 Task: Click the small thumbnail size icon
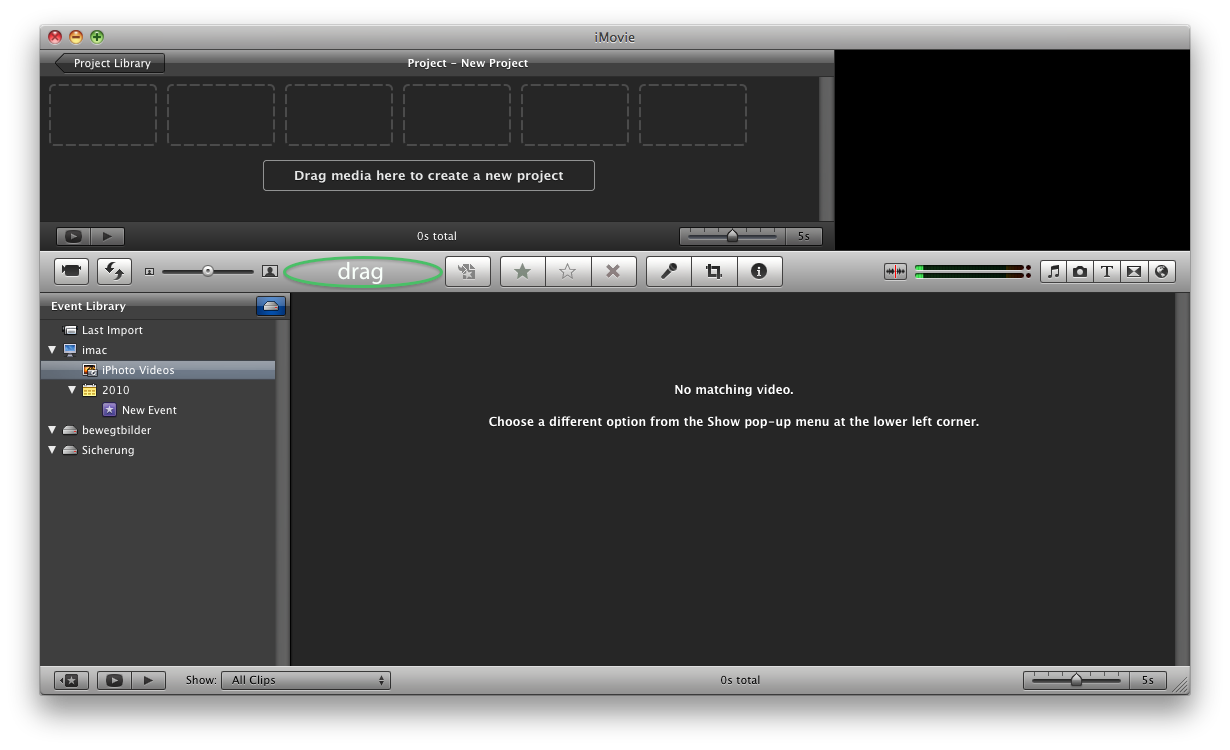[x=149, y=271]
